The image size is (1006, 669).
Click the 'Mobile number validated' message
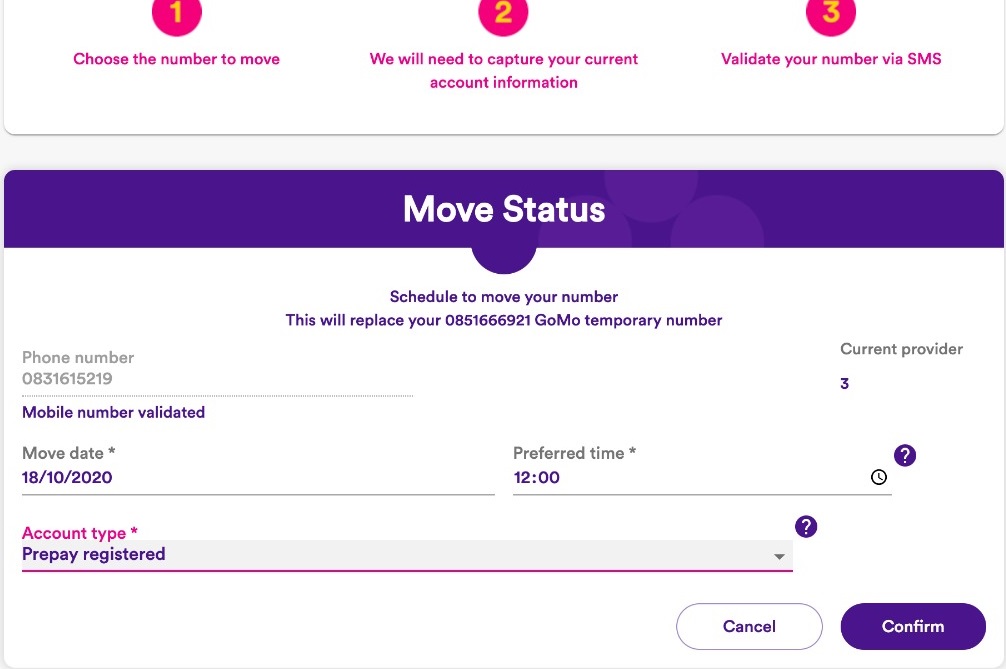tap(113, 412)
